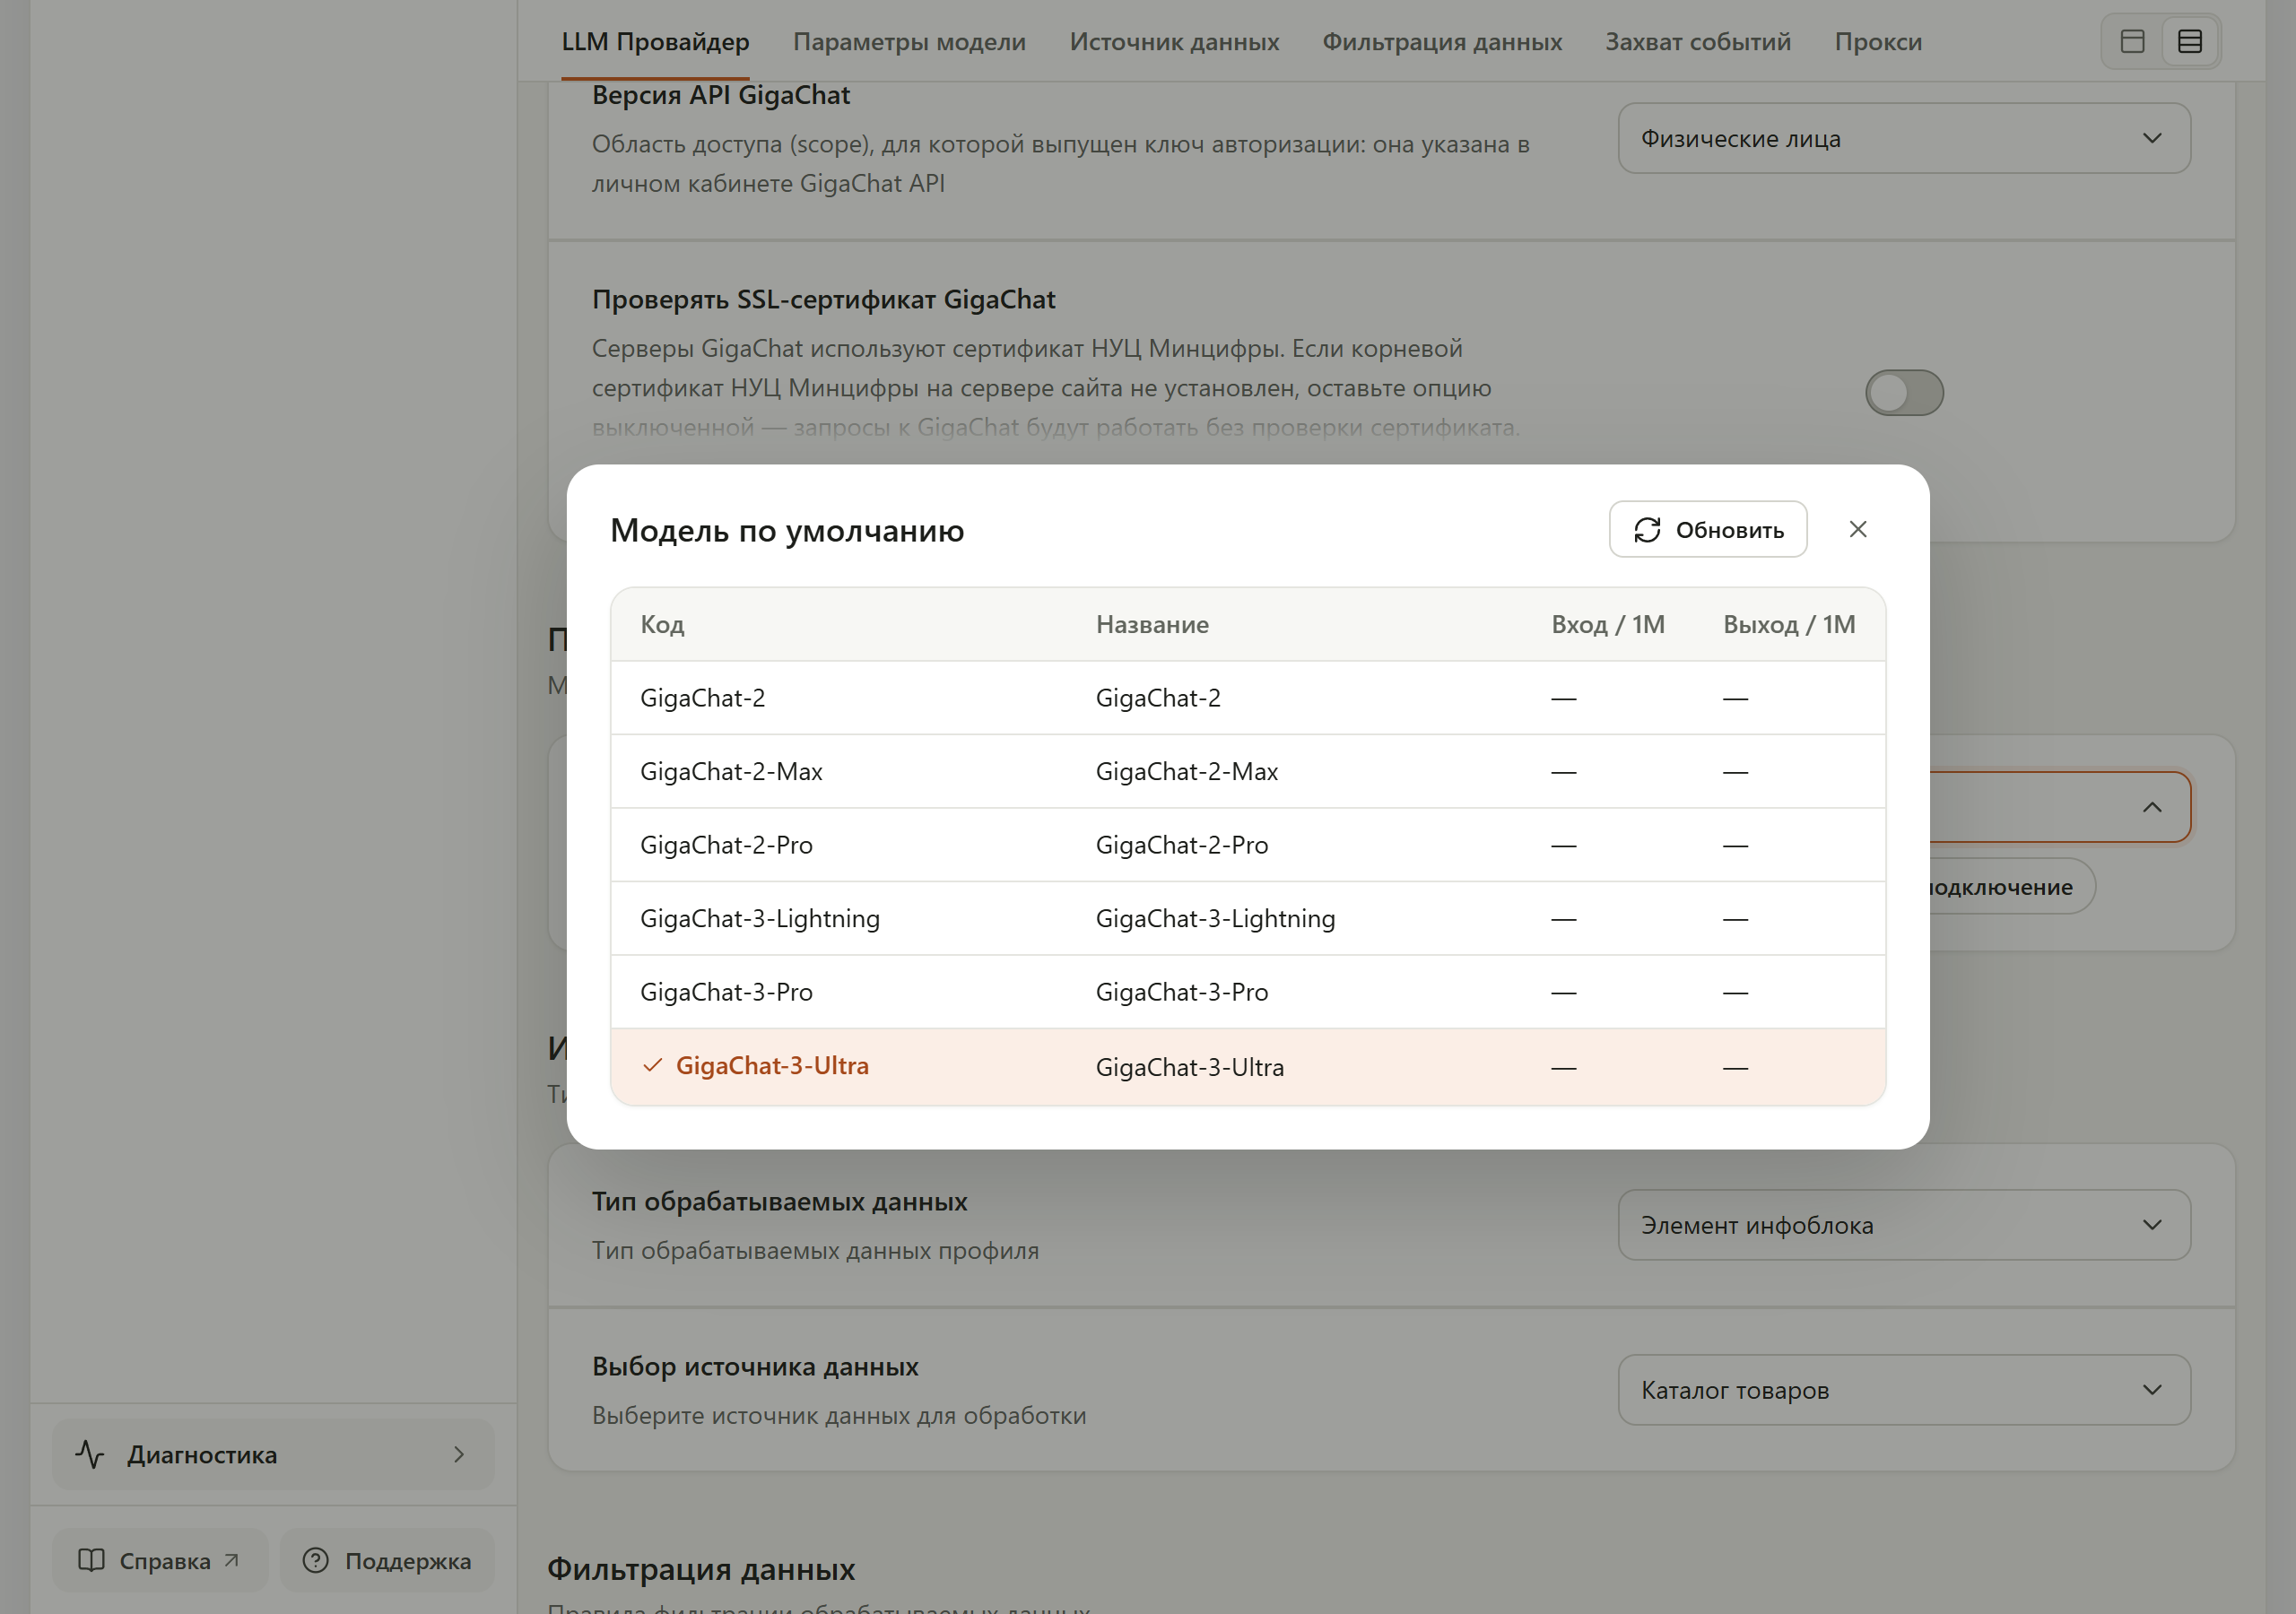Select the GigaChat-3-Pro model row

click(x=1248, y=992)
